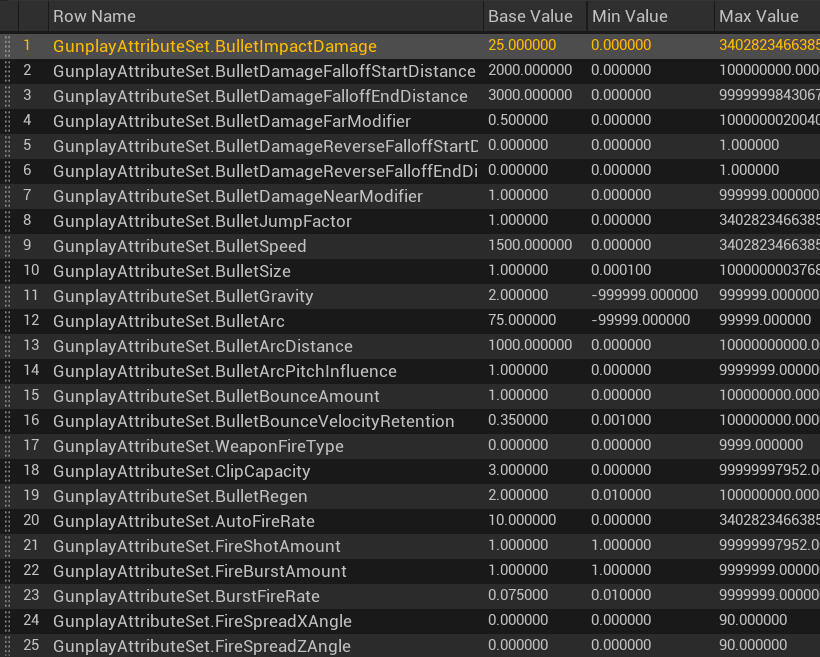Select the GunplayAttributeSet.BulletSize row name
Screen dimensions: 820x657
pyautogui.click(x=172, y=271)
